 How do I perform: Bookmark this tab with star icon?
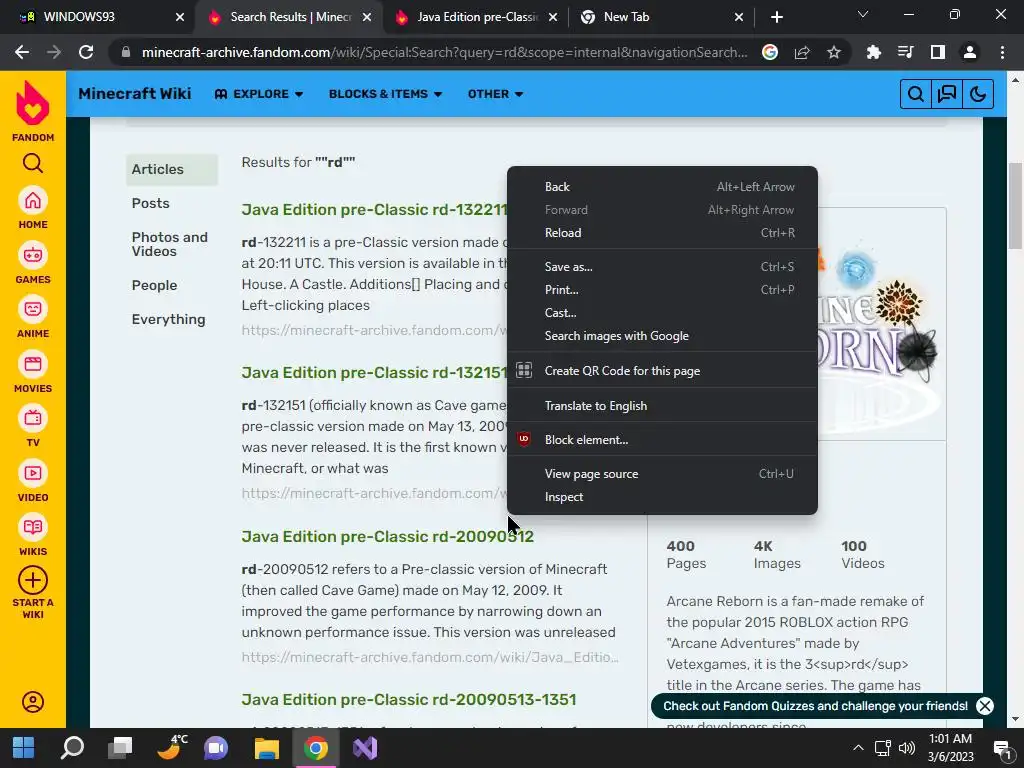point(834,52)
